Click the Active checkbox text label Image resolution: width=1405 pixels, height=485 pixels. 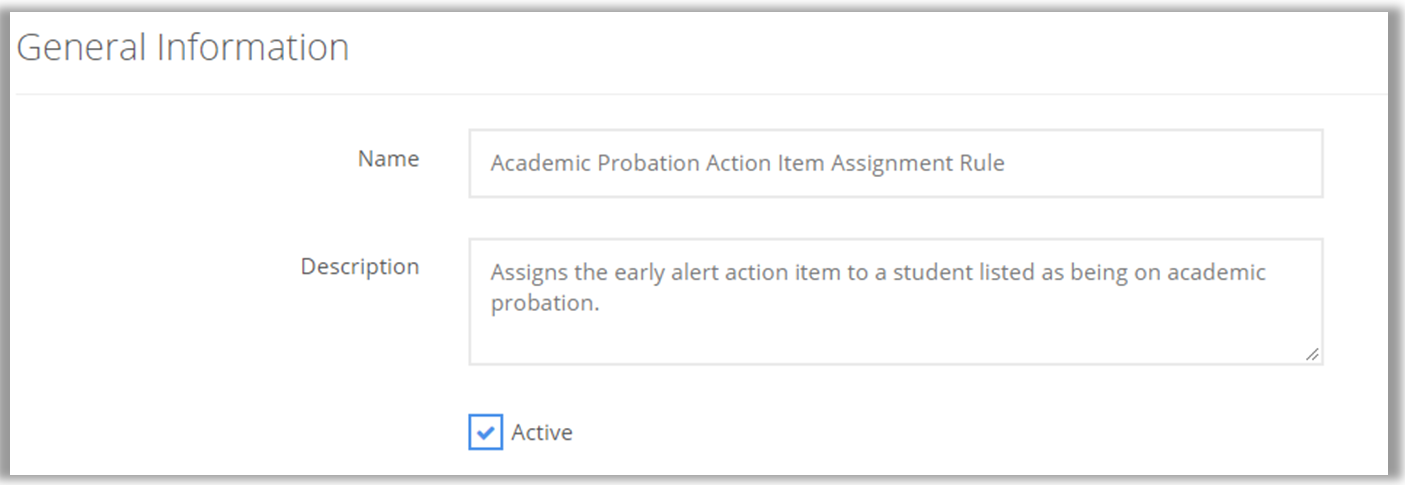click(x=542, y=433)
